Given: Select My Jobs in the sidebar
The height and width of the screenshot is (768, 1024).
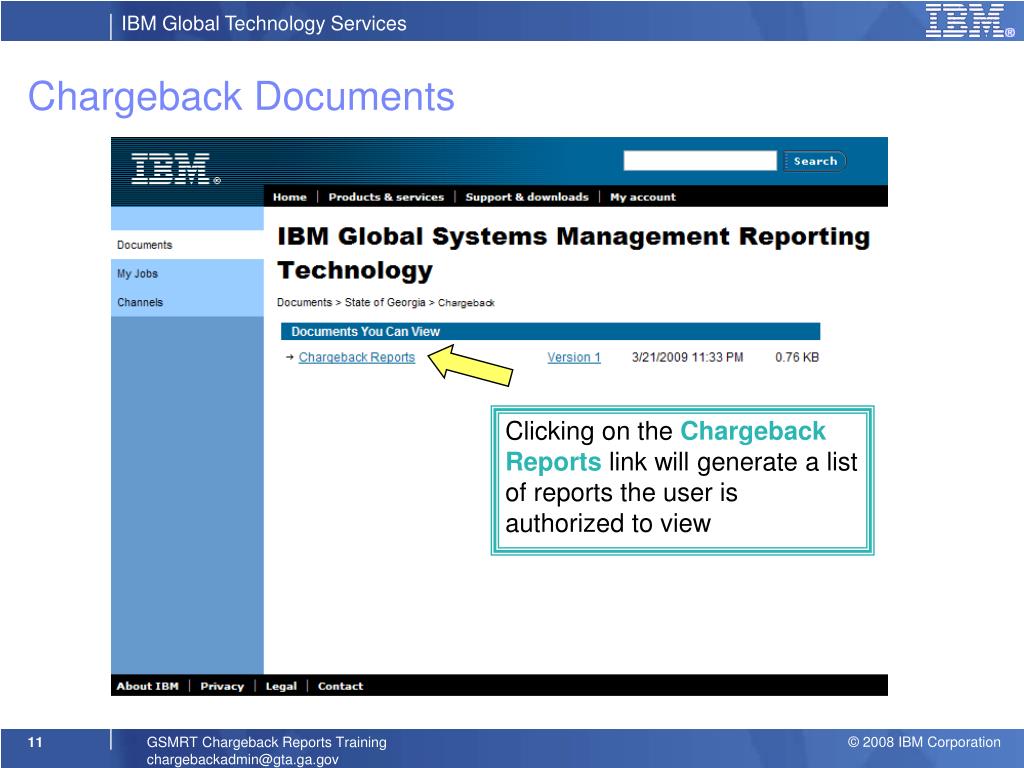Looking at the screenshot, I should 137,274.
